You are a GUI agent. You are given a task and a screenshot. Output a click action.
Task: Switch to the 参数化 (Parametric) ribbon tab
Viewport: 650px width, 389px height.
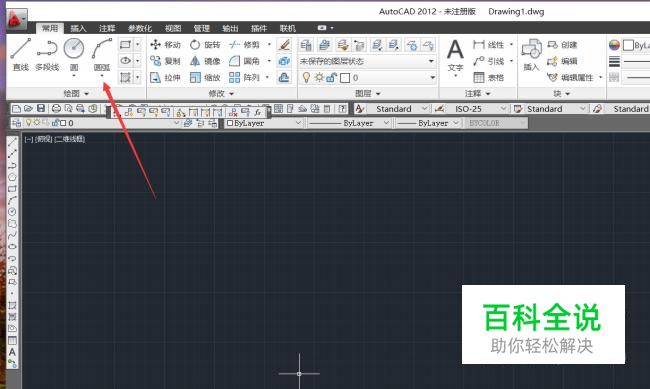click(x=140, y=28)
